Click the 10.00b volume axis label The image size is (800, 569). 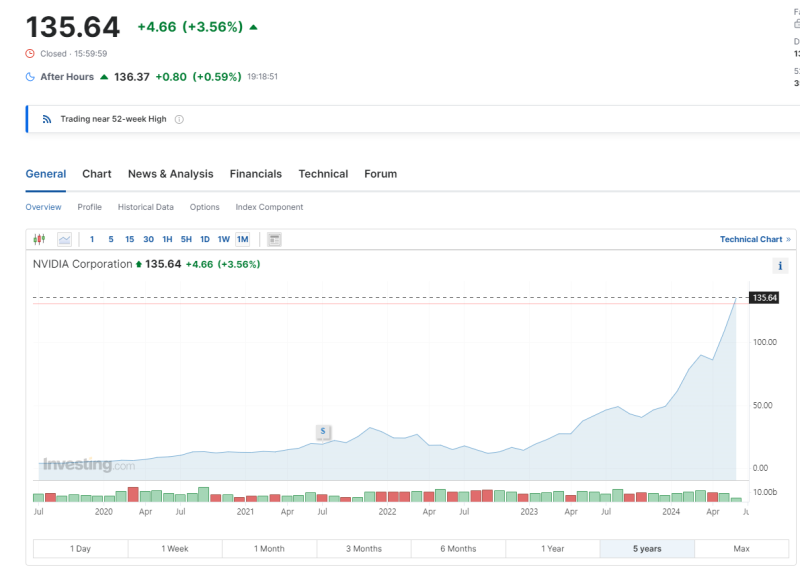[765, 492]
